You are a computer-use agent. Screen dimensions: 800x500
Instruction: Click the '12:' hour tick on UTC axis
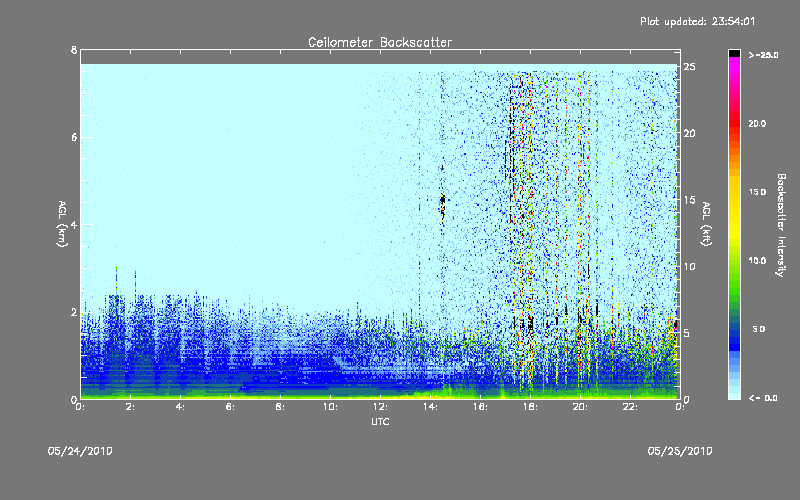[380, 407]
